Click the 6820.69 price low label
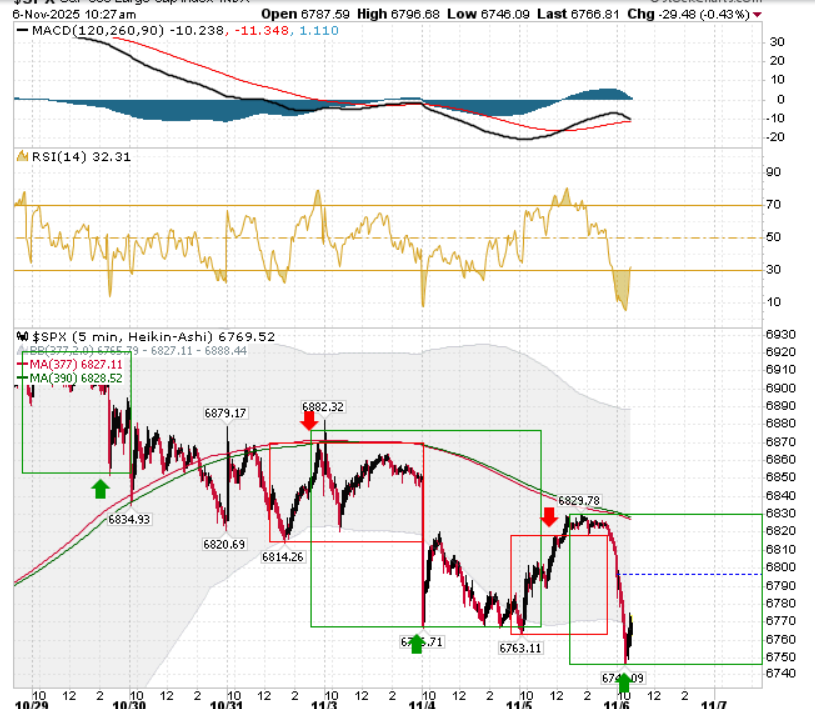Screen dimensions: 815x709 point(224,544)
